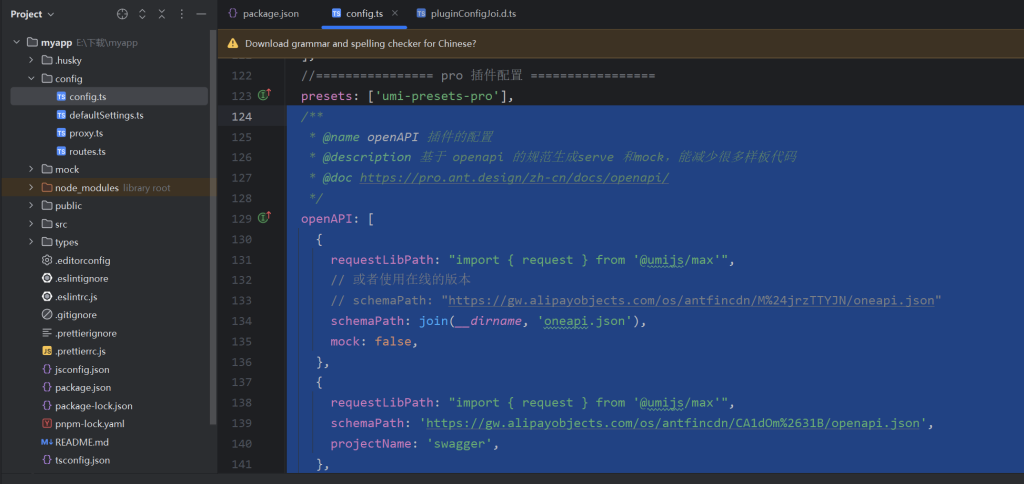Open the pro.ant.design openapi docs link
This screenshot has height=484, width=1024.
515,178
